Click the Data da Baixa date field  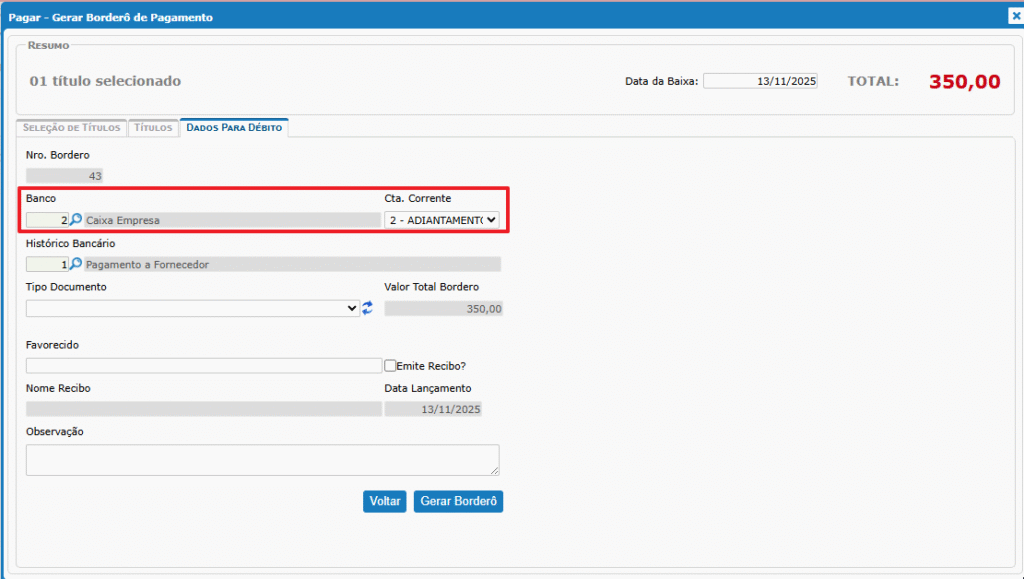tap(760, 81)
